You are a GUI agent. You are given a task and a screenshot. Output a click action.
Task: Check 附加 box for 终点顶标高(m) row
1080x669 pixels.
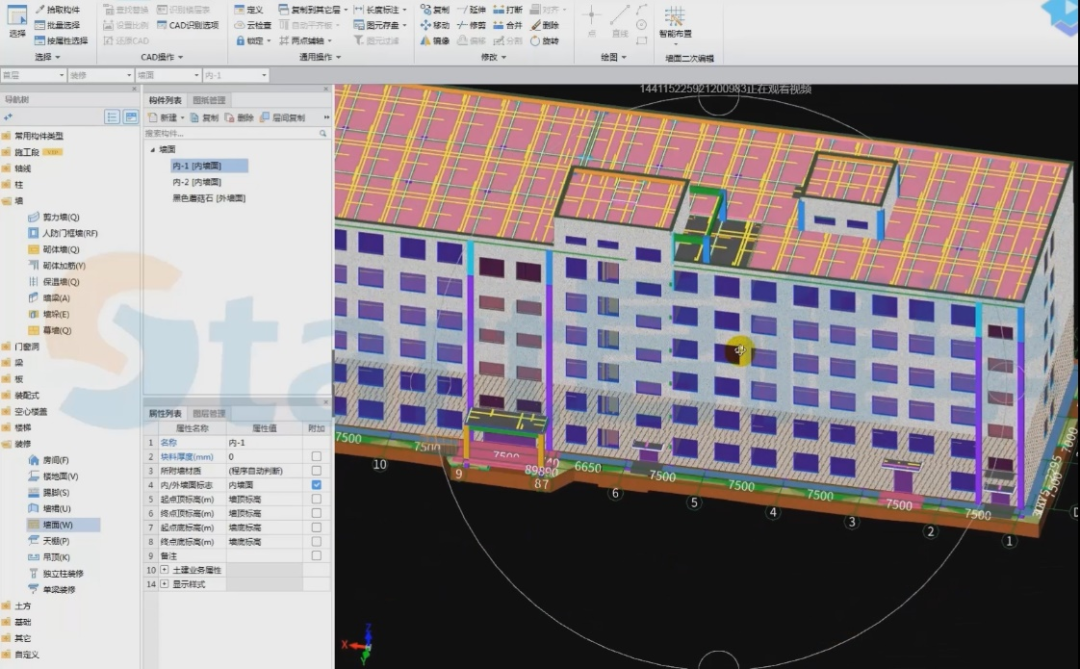point(316,513)
